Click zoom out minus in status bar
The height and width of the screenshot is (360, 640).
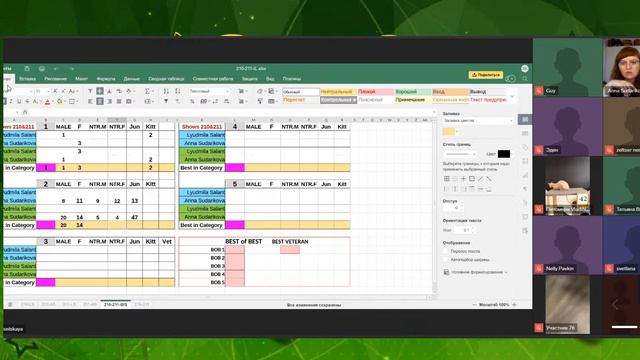[x=474, y=305]
